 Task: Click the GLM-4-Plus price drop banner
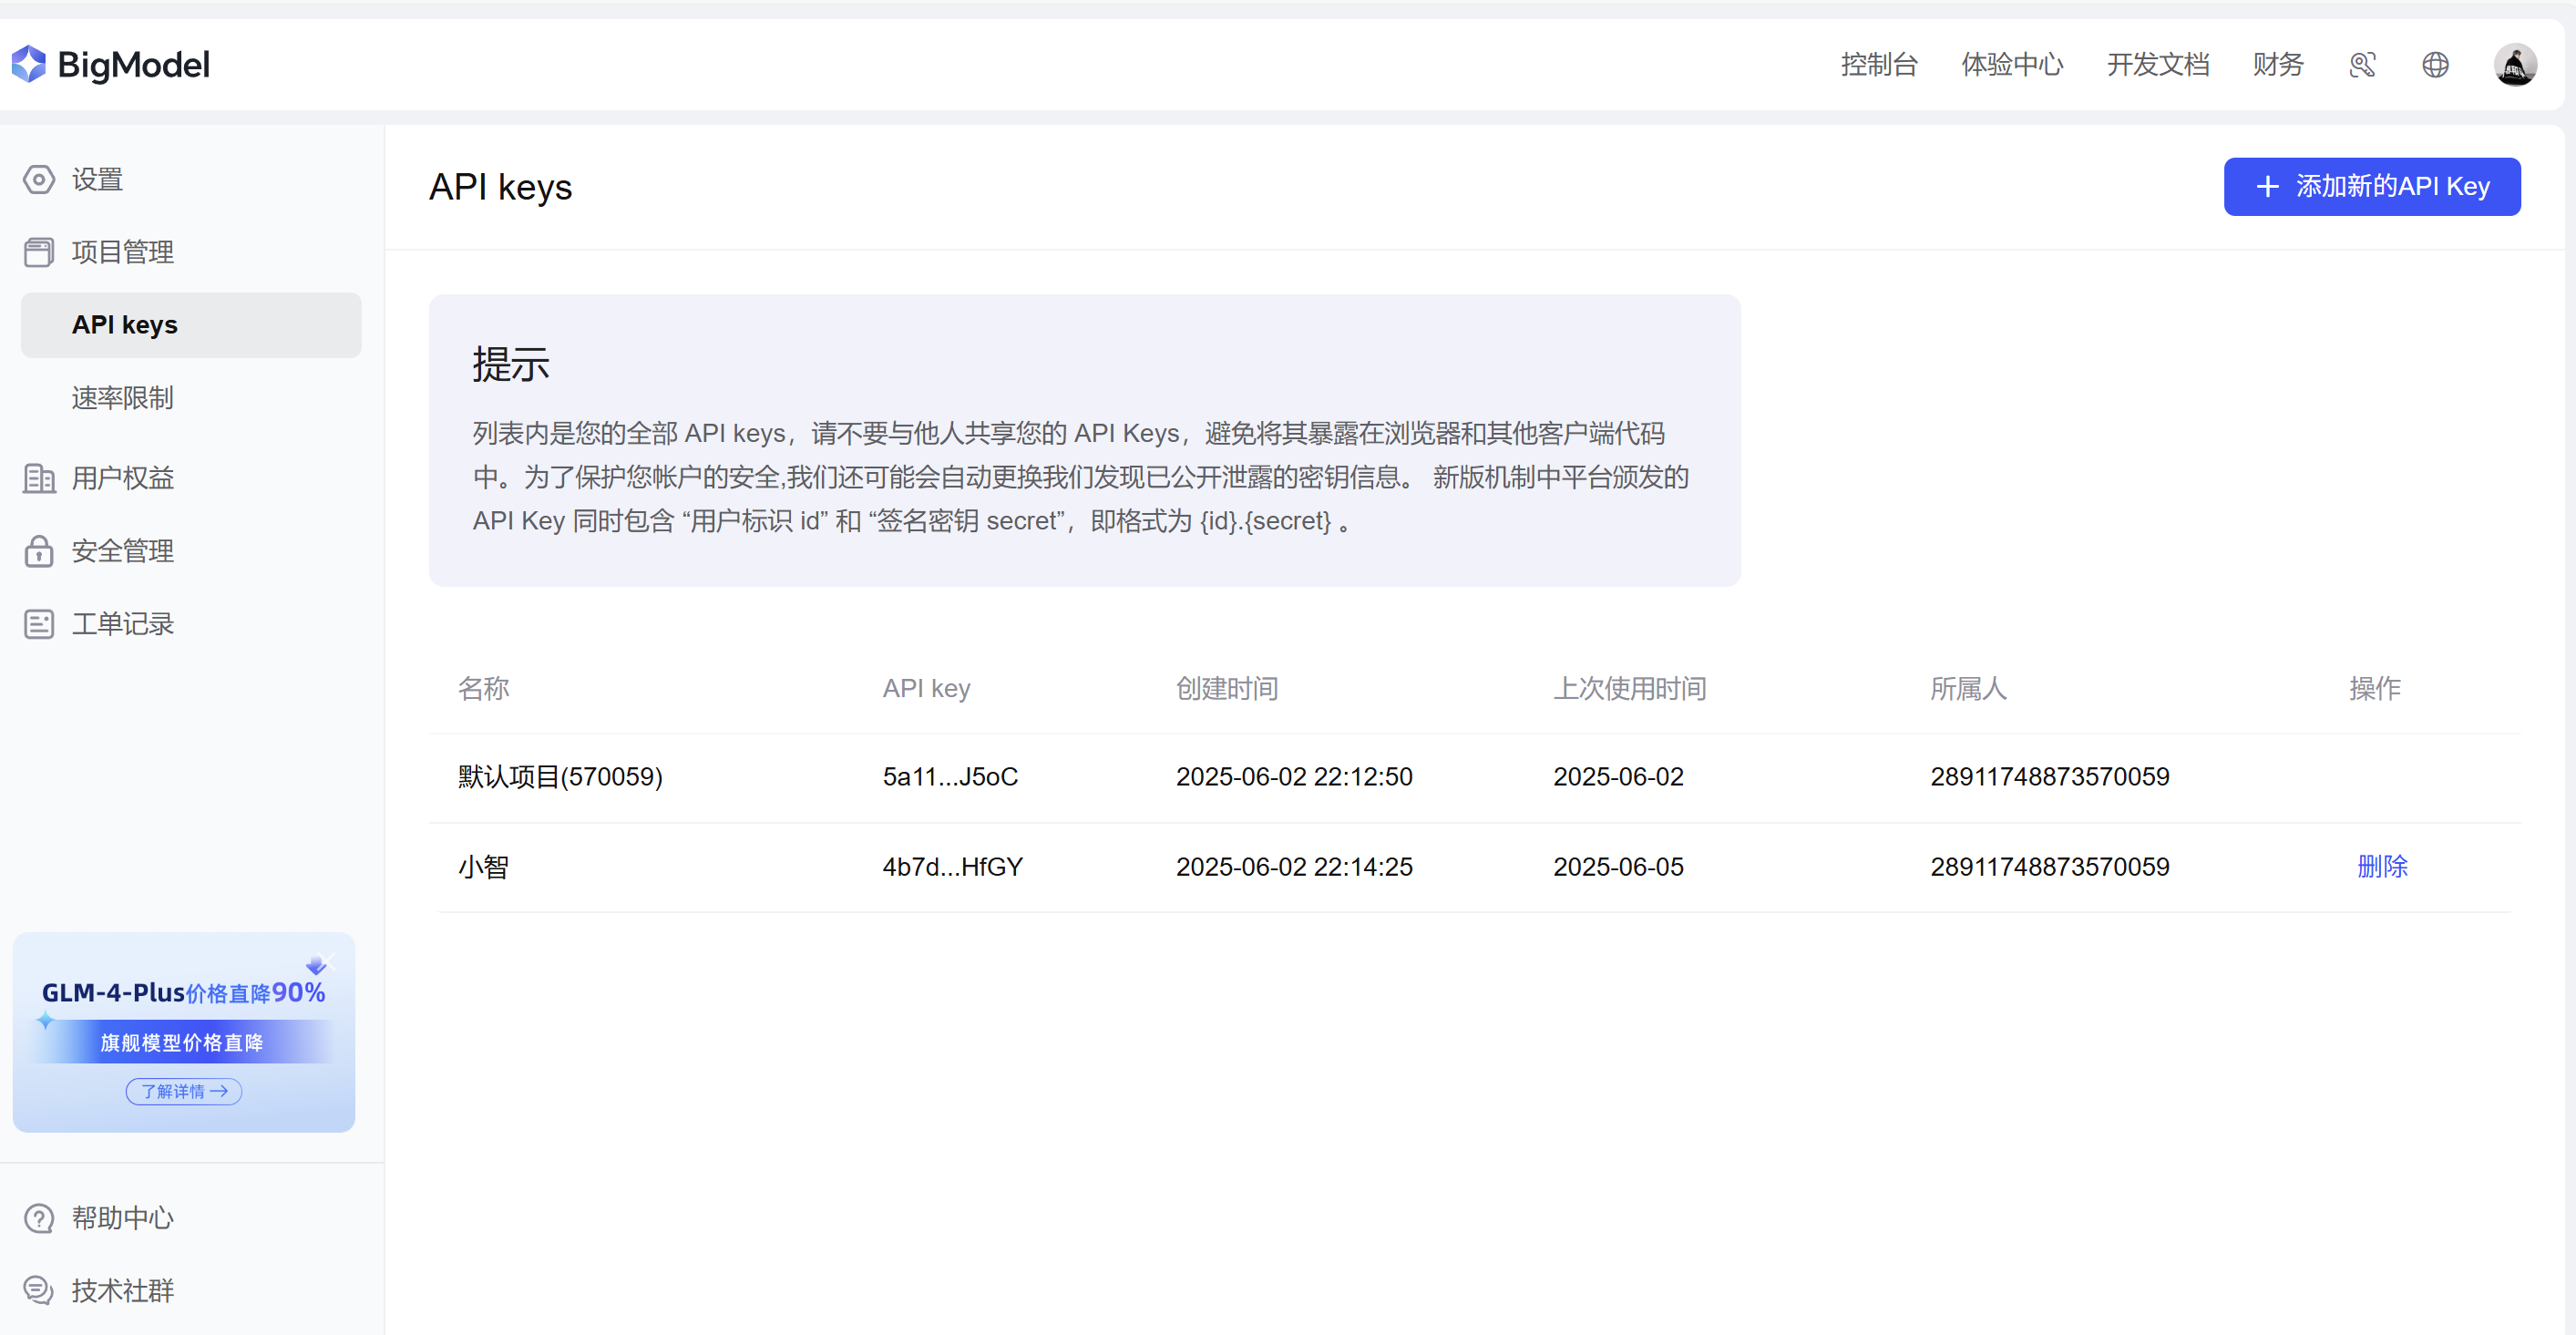(184, 1032)
